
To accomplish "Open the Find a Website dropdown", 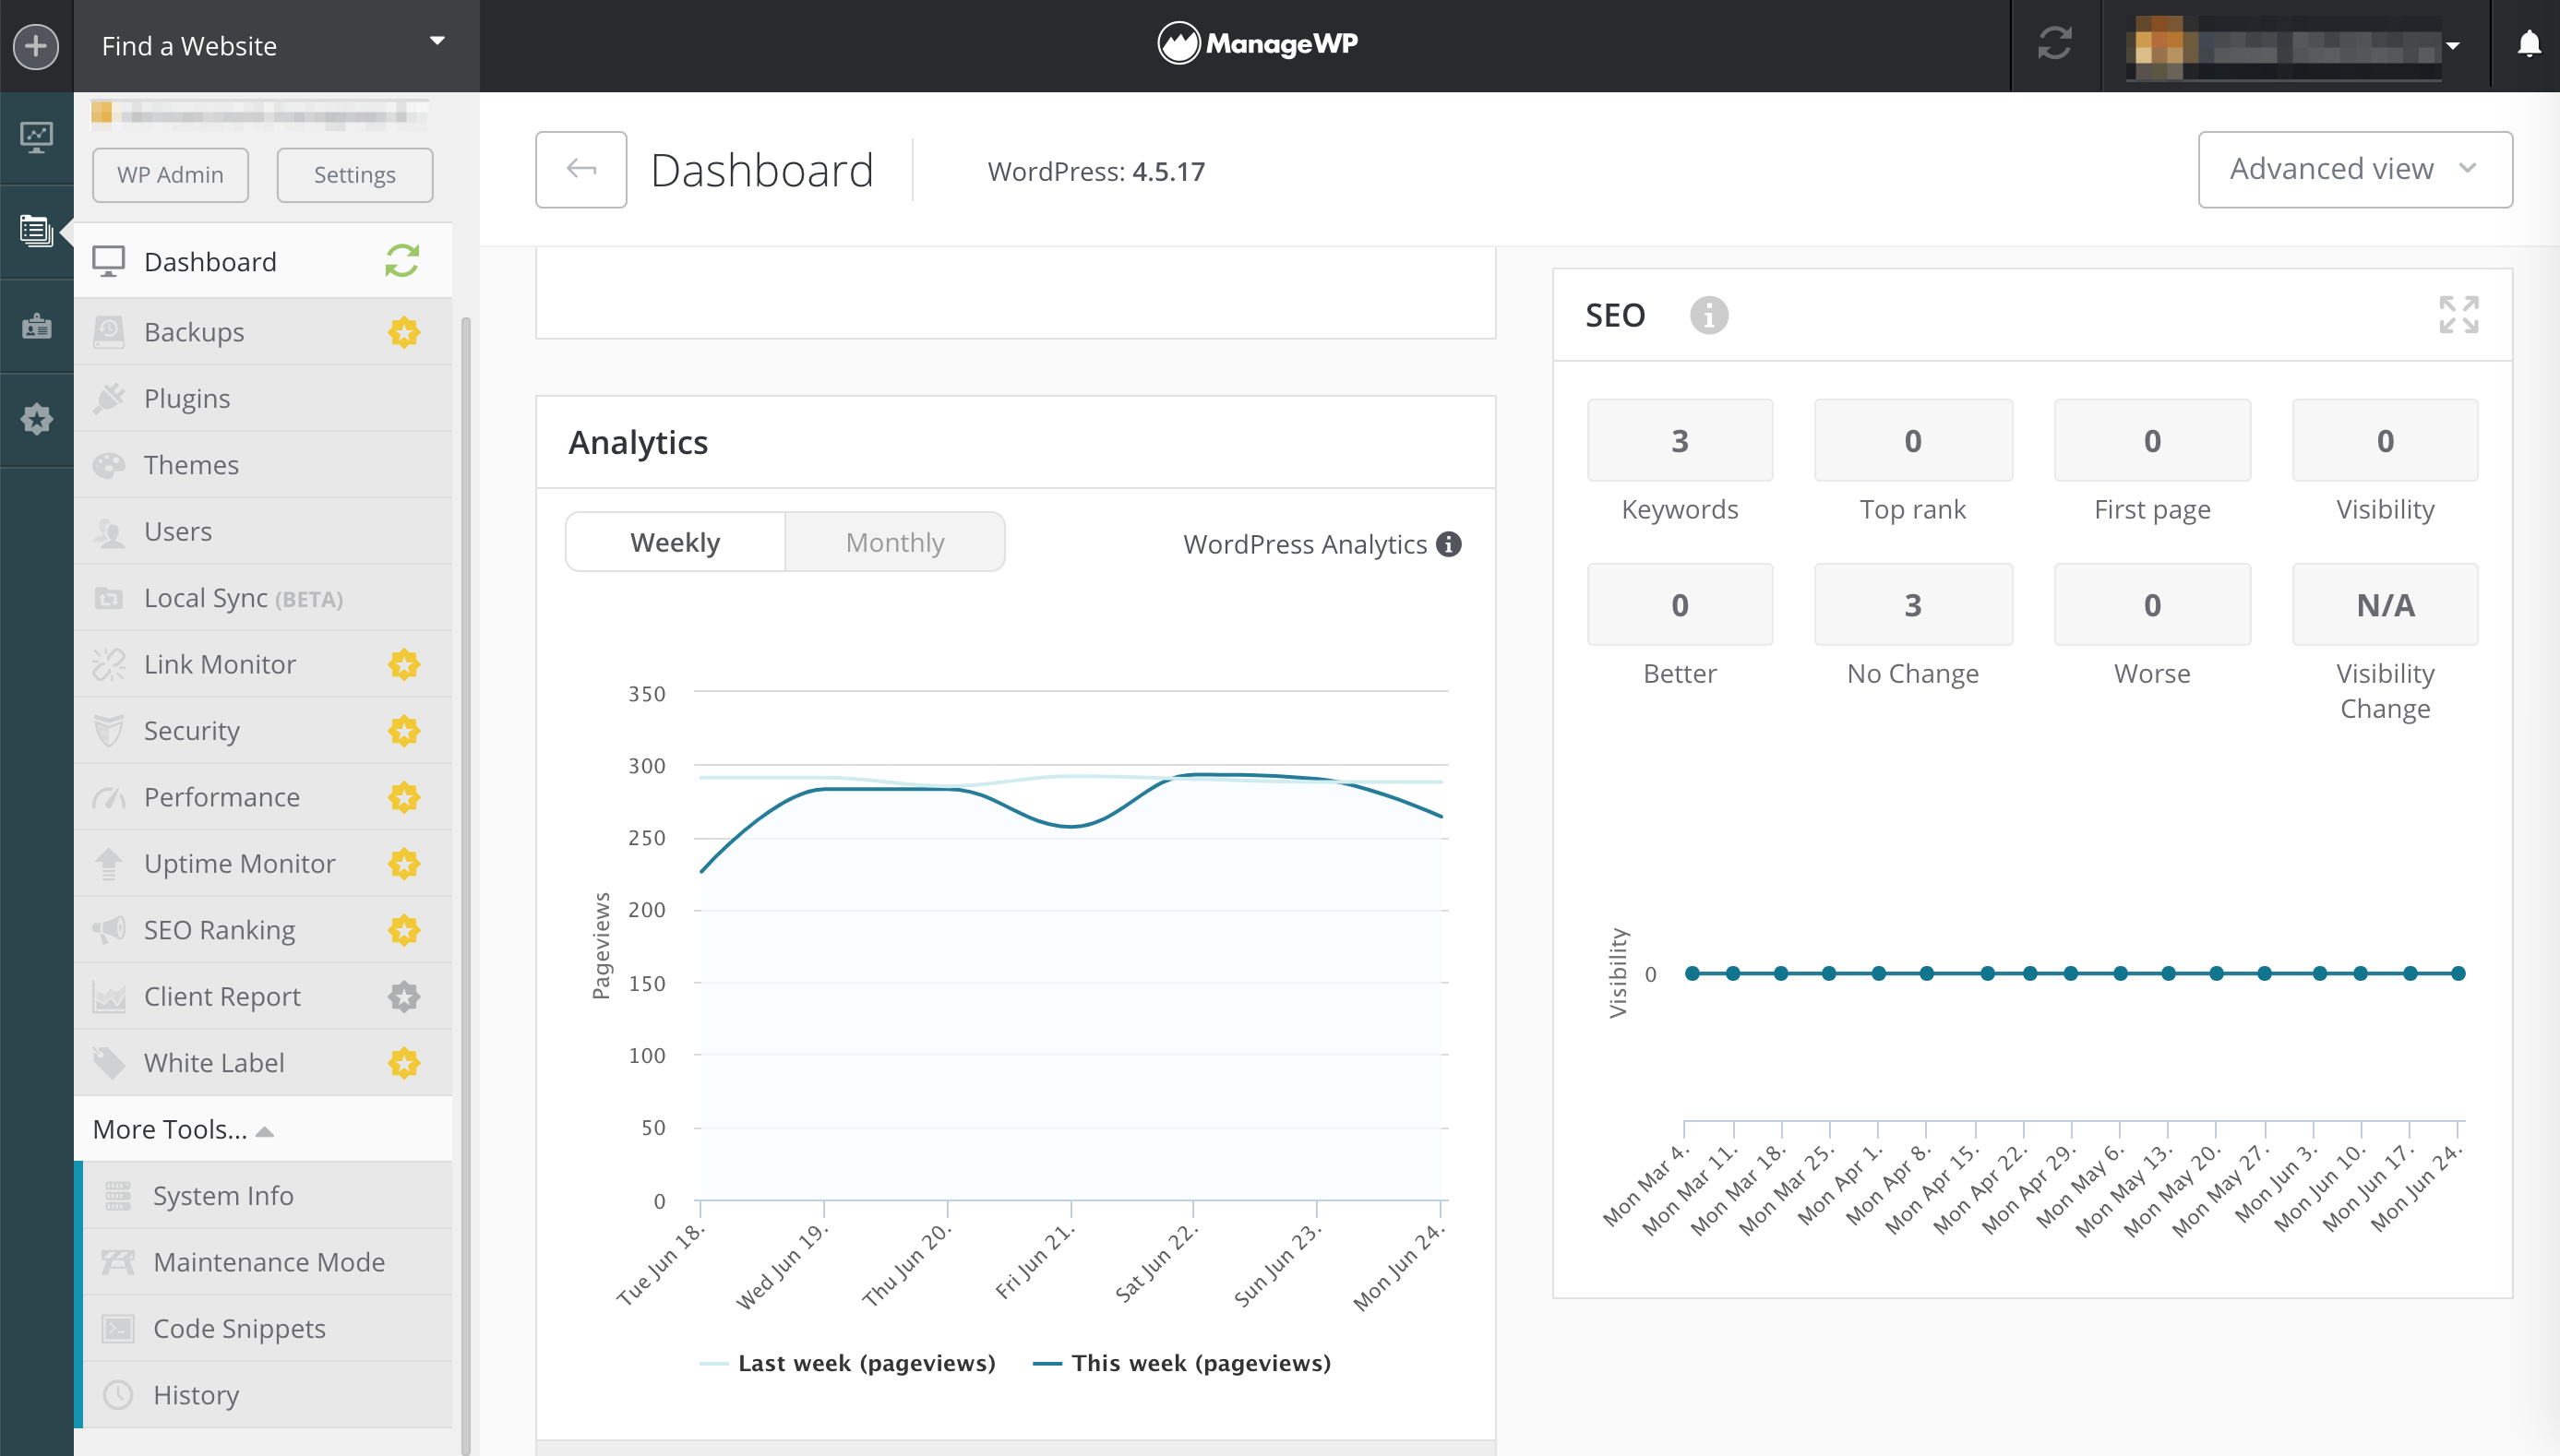I will [x=276, y=46].
